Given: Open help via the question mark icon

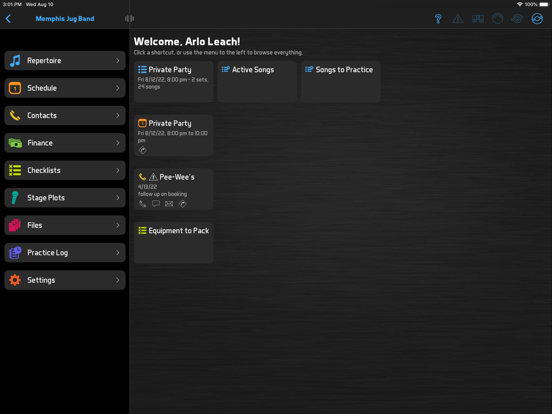Looking at the screenshot, I should click(x=438, y=19).
